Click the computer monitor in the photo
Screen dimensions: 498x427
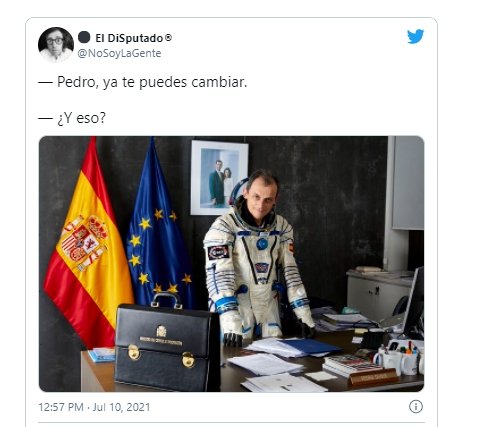click(x=414, y=303)
